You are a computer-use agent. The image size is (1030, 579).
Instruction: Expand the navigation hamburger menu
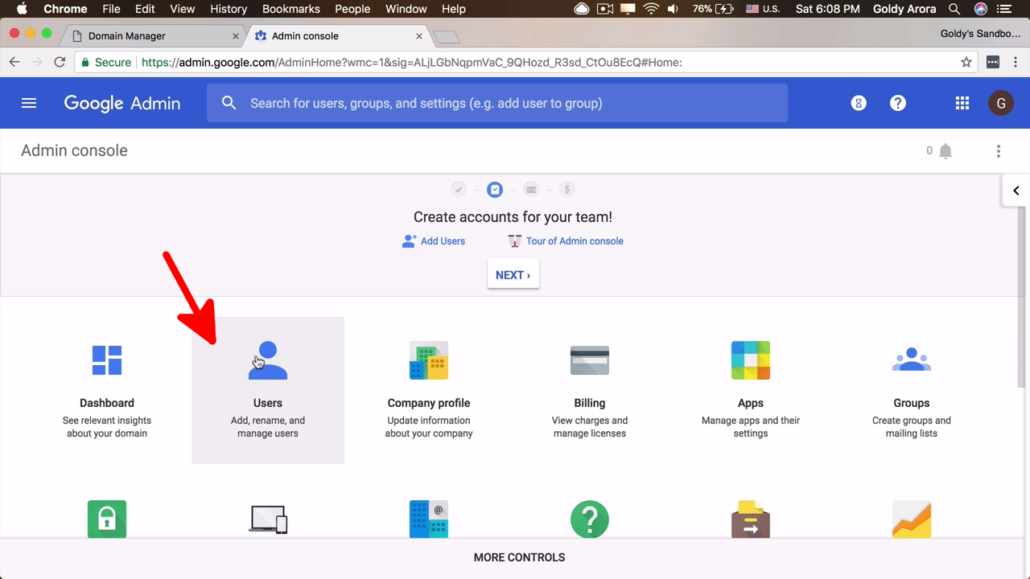[x=28, y=102]
